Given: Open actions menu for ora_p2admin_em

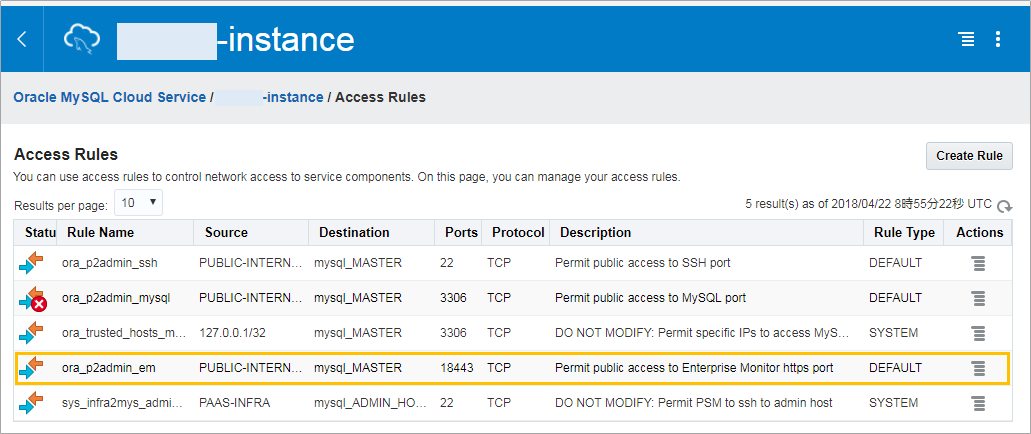Looking at the screenshot, I should 978,368.
